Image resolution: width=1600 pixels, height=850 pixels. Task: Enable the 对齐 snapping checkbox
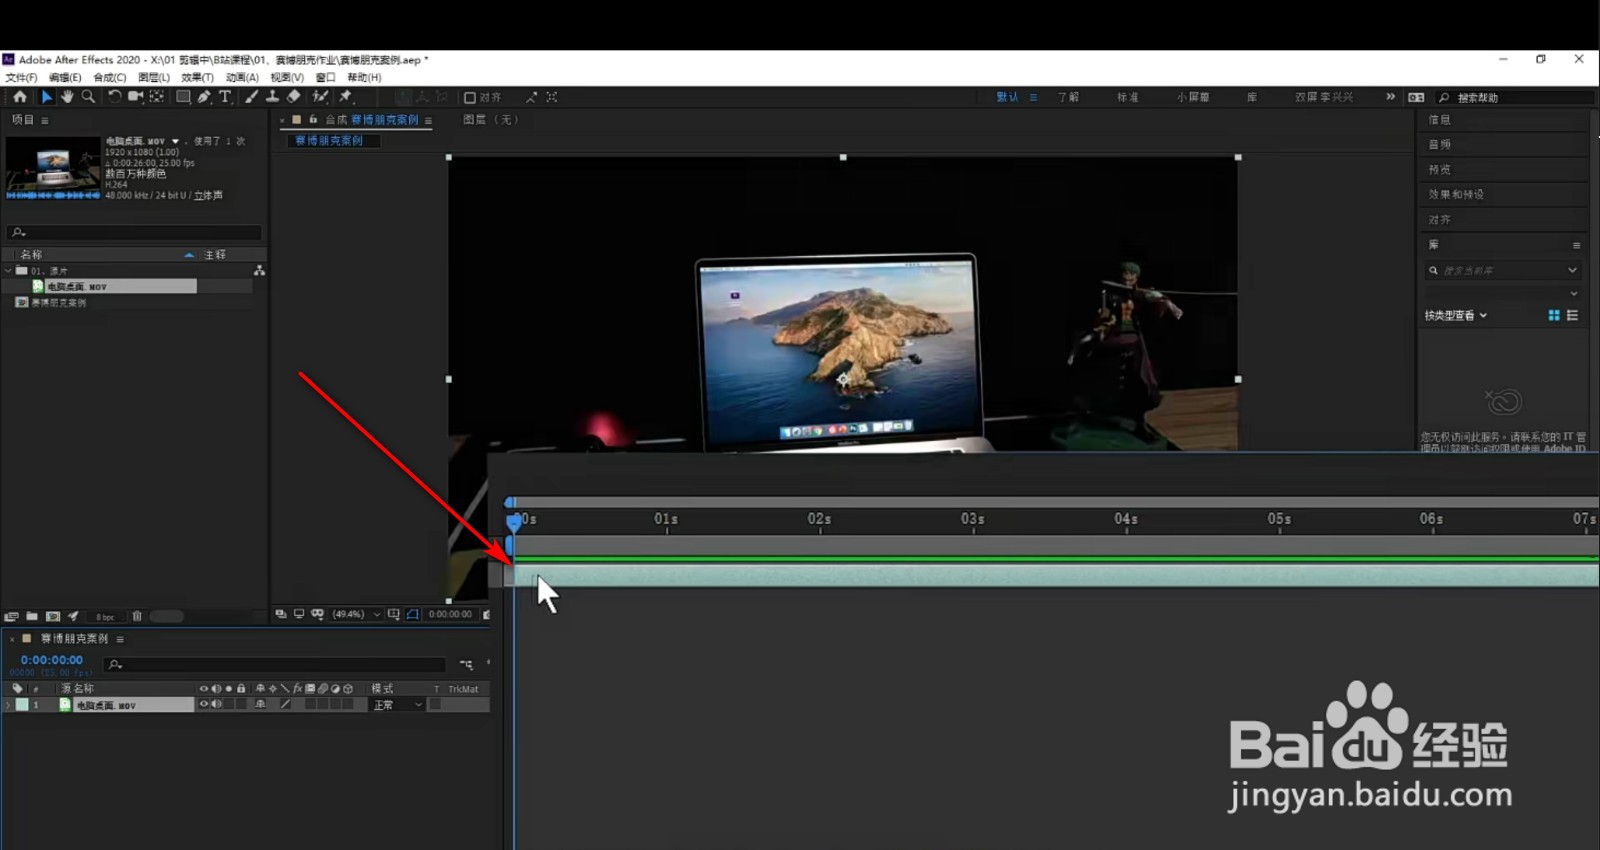pos(470,97)
